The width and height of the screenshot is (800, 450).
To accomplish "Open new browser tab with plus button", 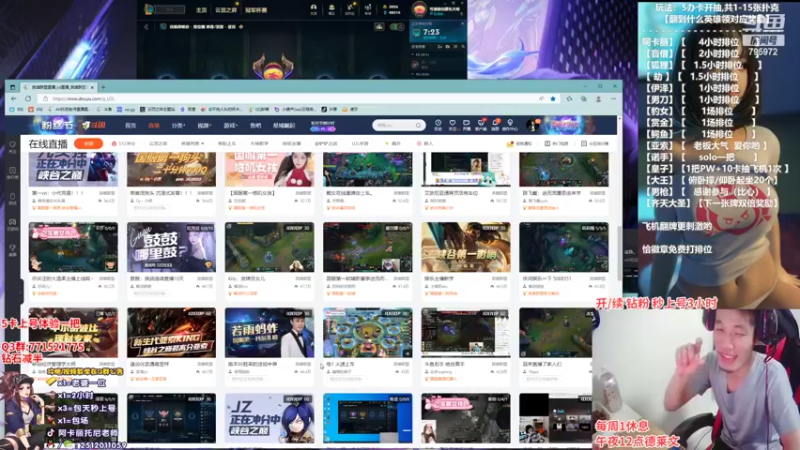I will [103, 87].
